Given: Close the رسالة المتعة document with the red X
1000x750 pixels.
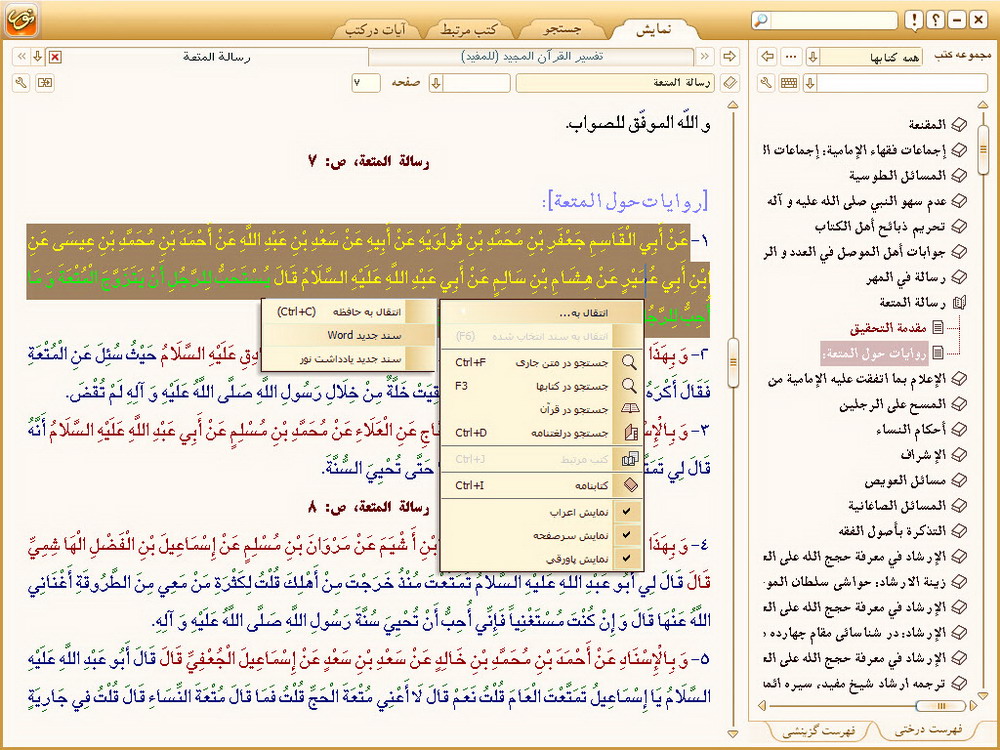Looking at the screenshot, I should 55,57.
